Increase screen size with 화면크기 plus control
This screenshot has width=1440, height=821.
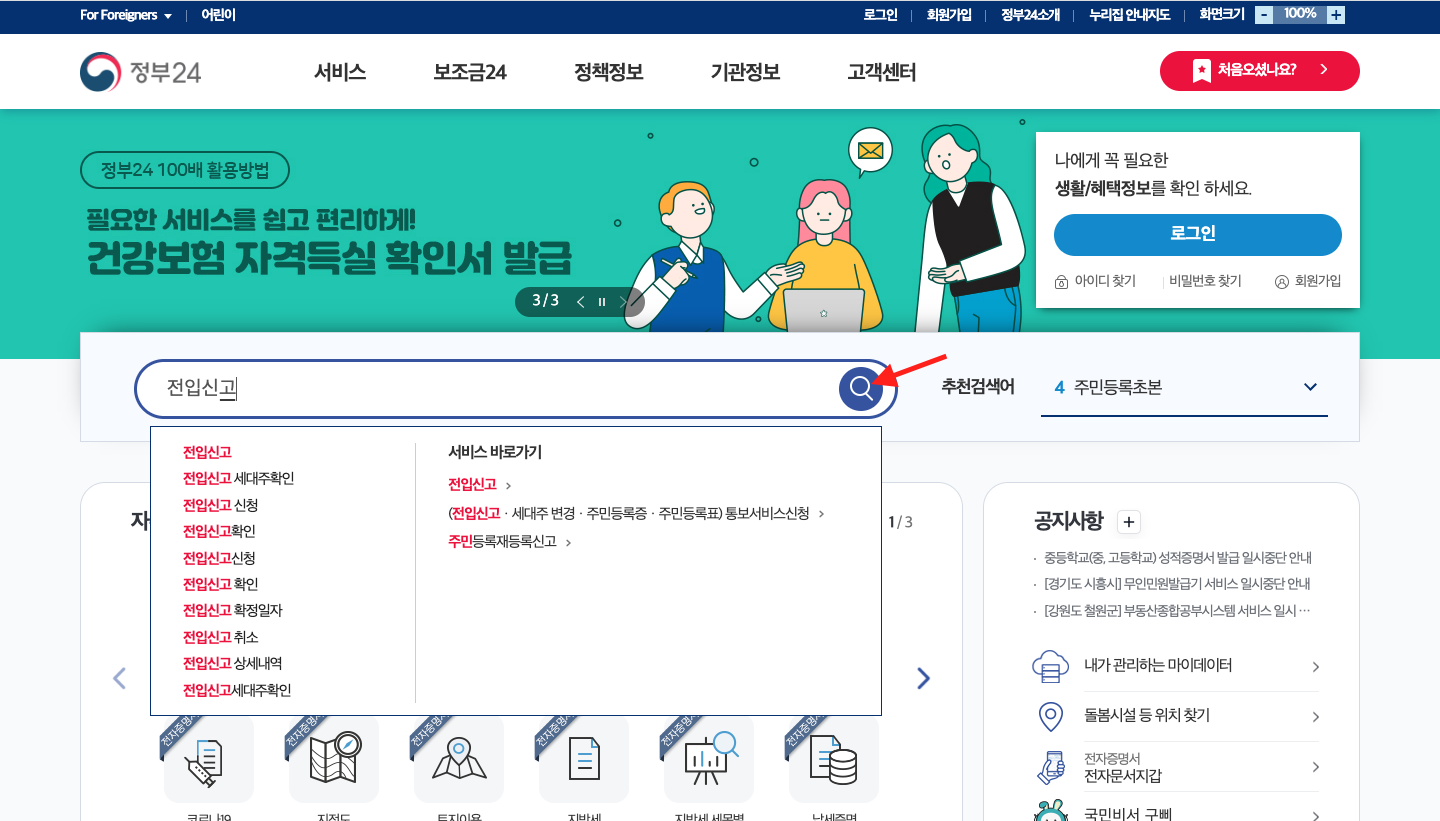click(x=1334, y=14)
